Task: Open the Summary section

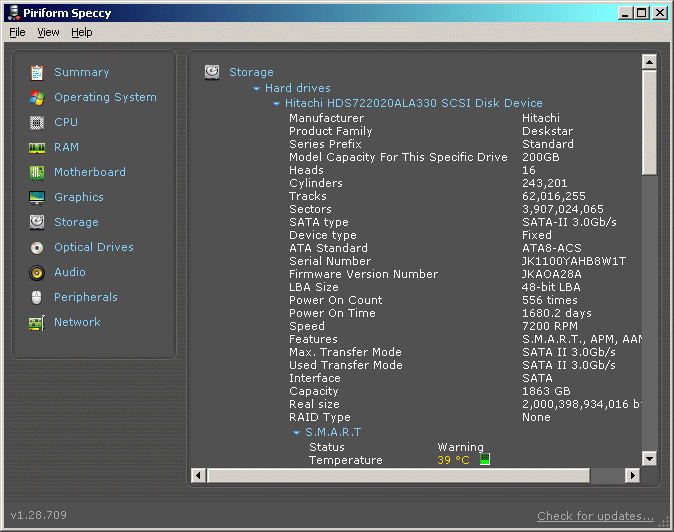Action: 82,72
